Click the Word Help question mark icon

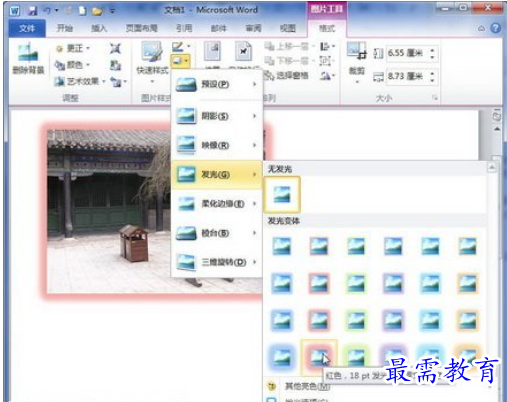click(x=496, y=28)
